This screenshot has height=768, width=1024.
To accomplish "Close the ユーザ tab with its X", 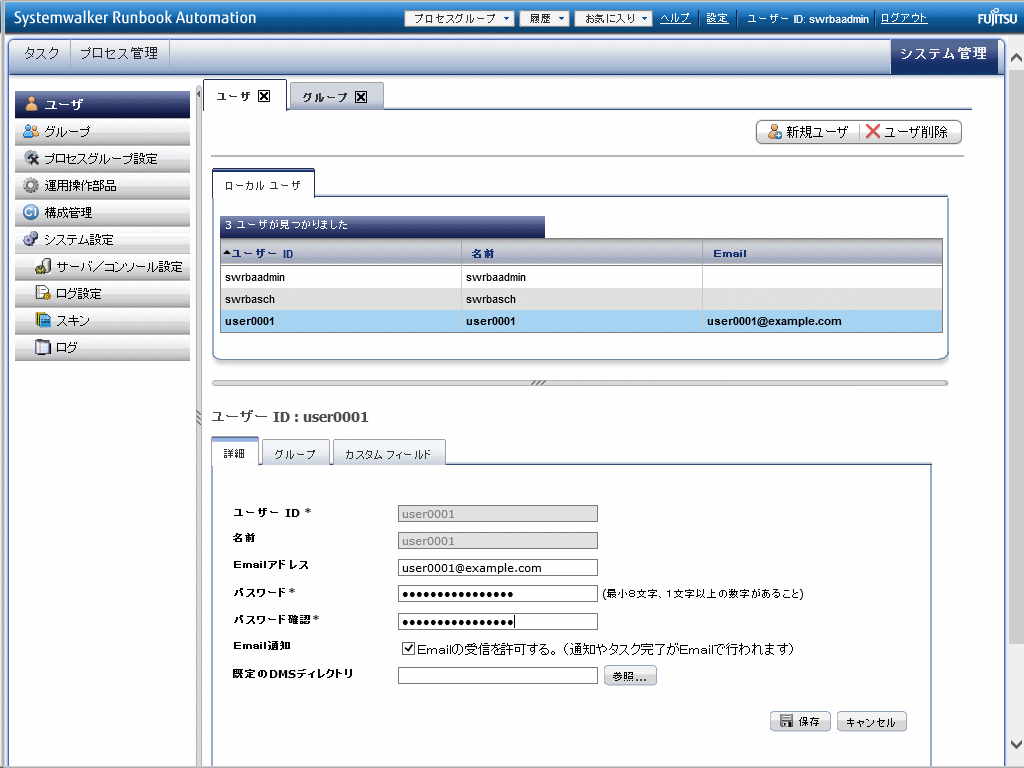I will [x=264, y=96].
